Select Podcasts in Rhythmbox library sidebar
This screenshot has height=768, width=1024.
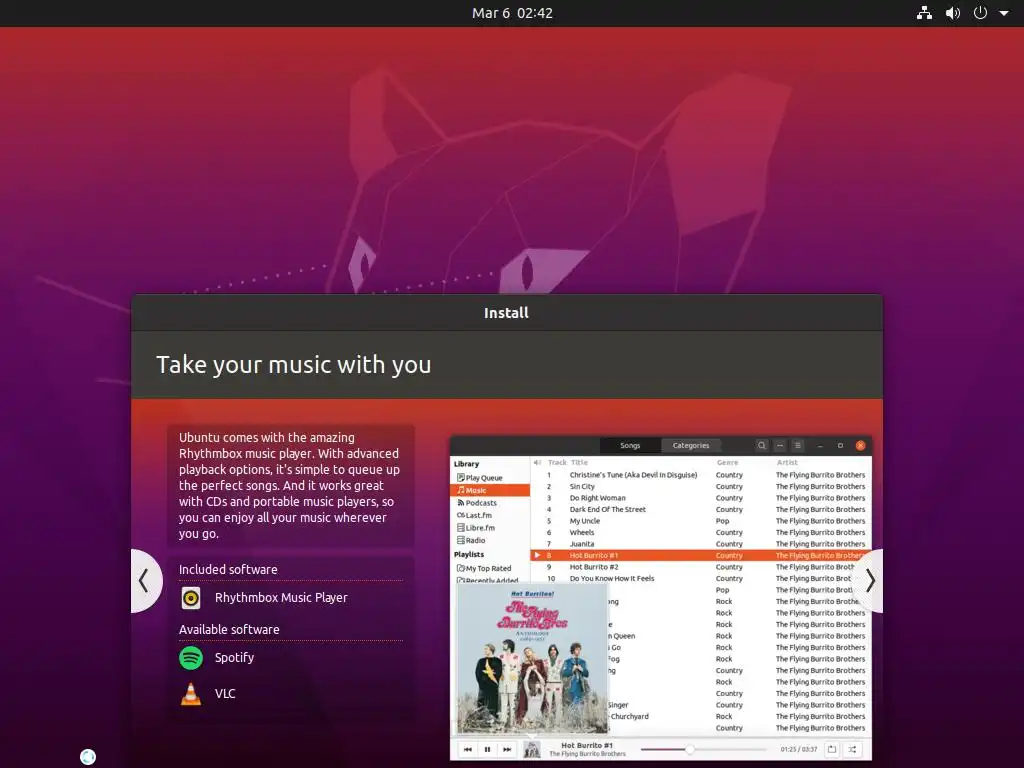coord(481,503)
